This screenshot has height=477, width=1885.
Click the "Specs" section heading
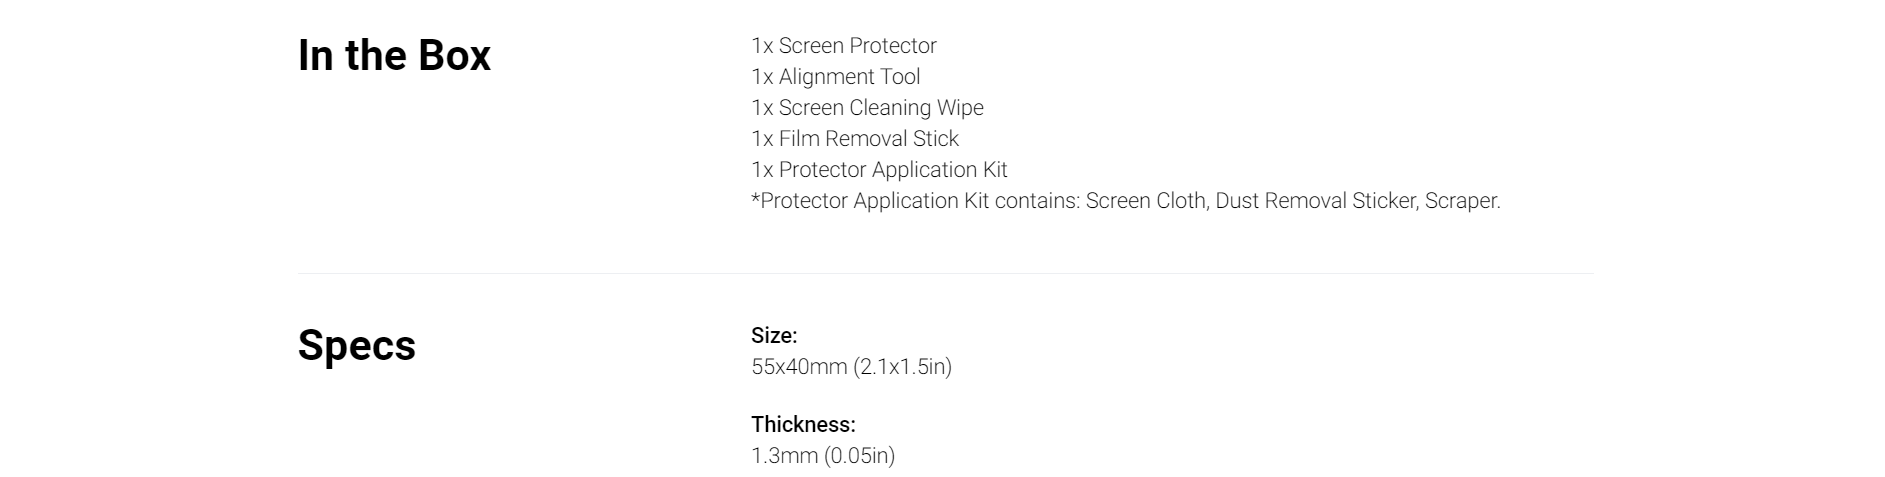point(356,346)
